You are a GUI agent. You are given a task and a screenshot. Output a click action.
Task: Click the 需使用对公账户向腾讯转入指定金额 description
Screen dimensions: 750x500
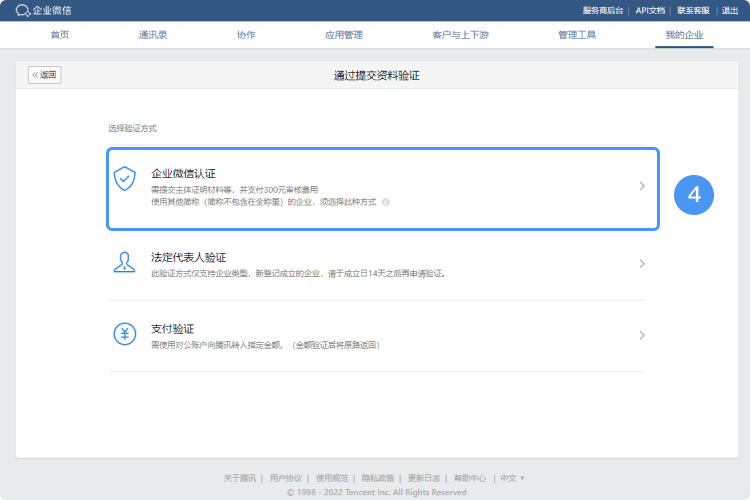(x=265, y=345)
